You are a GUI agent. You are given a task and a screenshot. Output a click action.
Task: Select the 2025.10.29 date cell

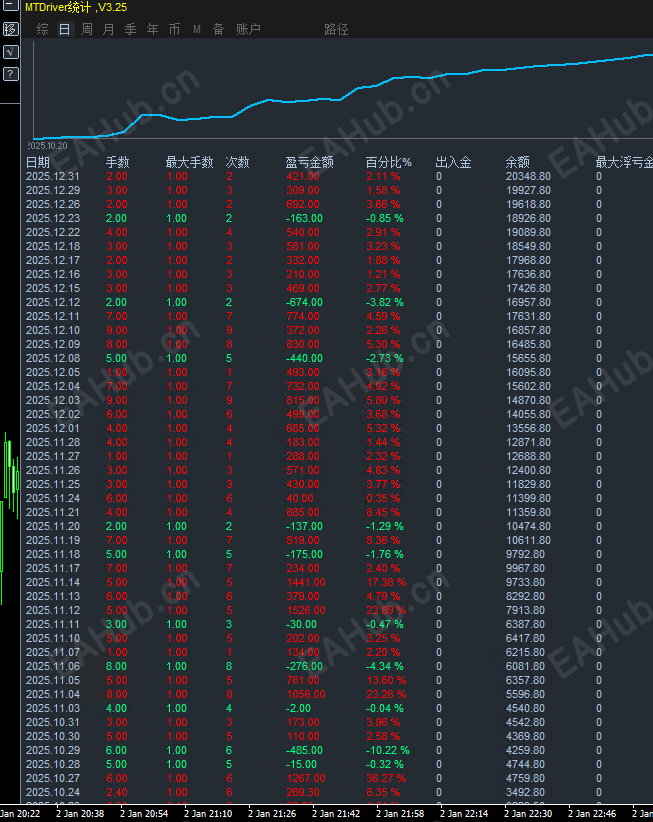(x=52, y=750)
